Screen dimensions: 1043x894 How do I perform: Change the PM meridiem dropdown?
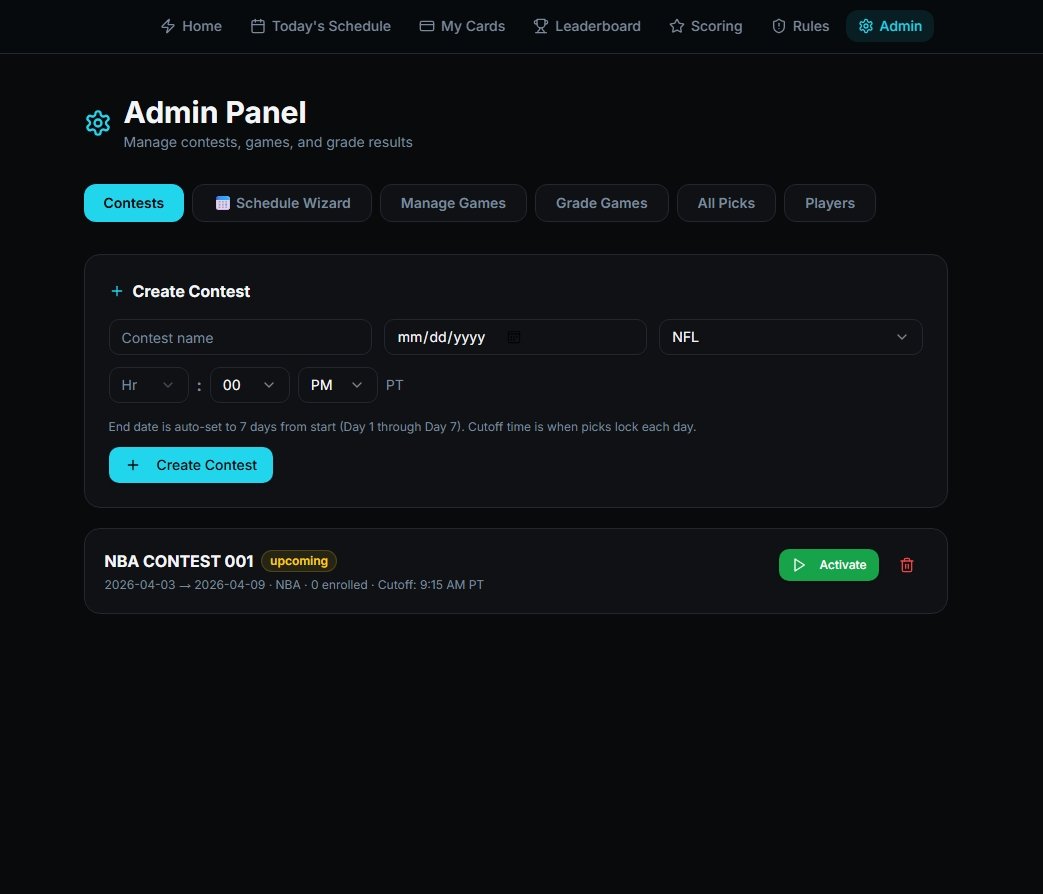coord(337,385)
